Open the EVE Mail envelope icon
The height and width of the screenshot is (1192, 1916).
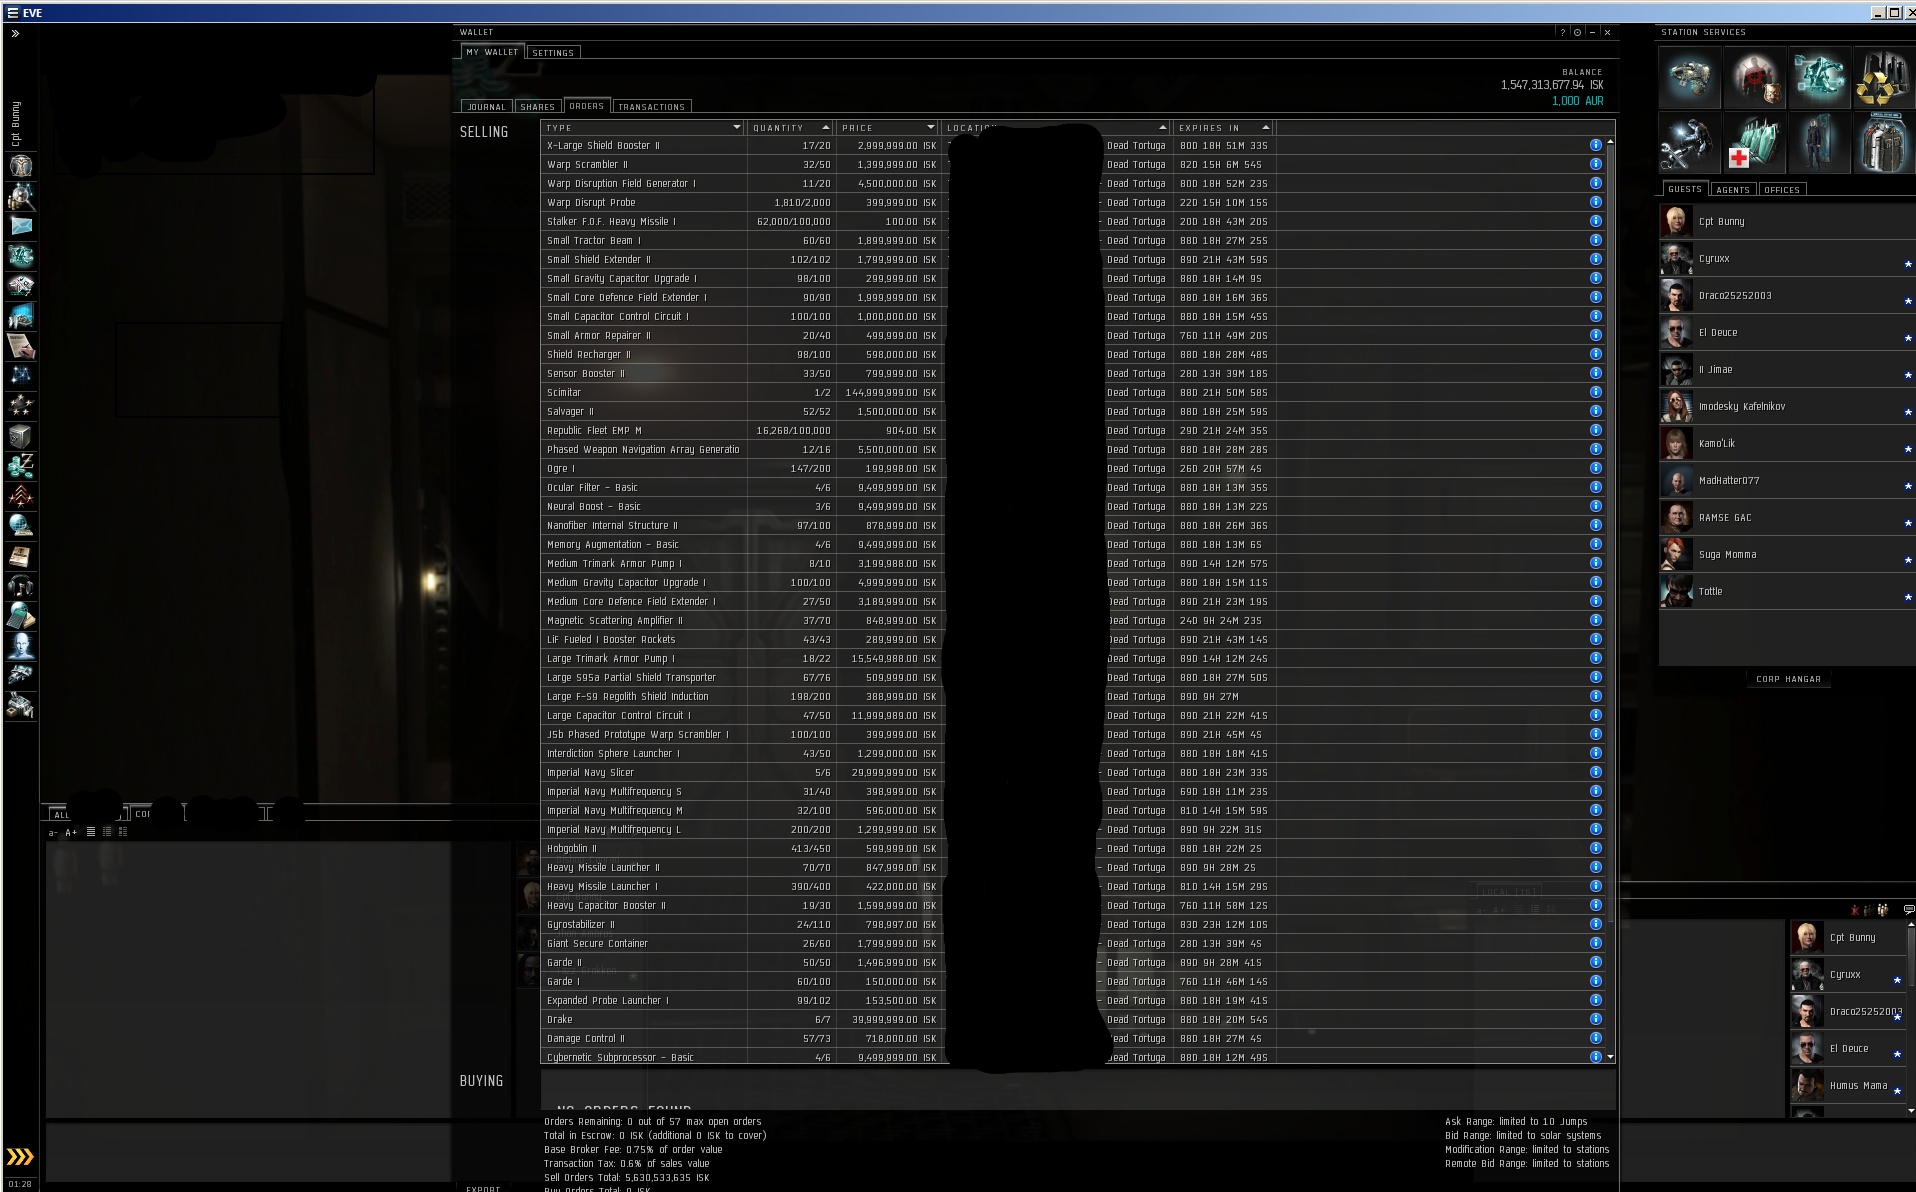[x=21, y=226]
